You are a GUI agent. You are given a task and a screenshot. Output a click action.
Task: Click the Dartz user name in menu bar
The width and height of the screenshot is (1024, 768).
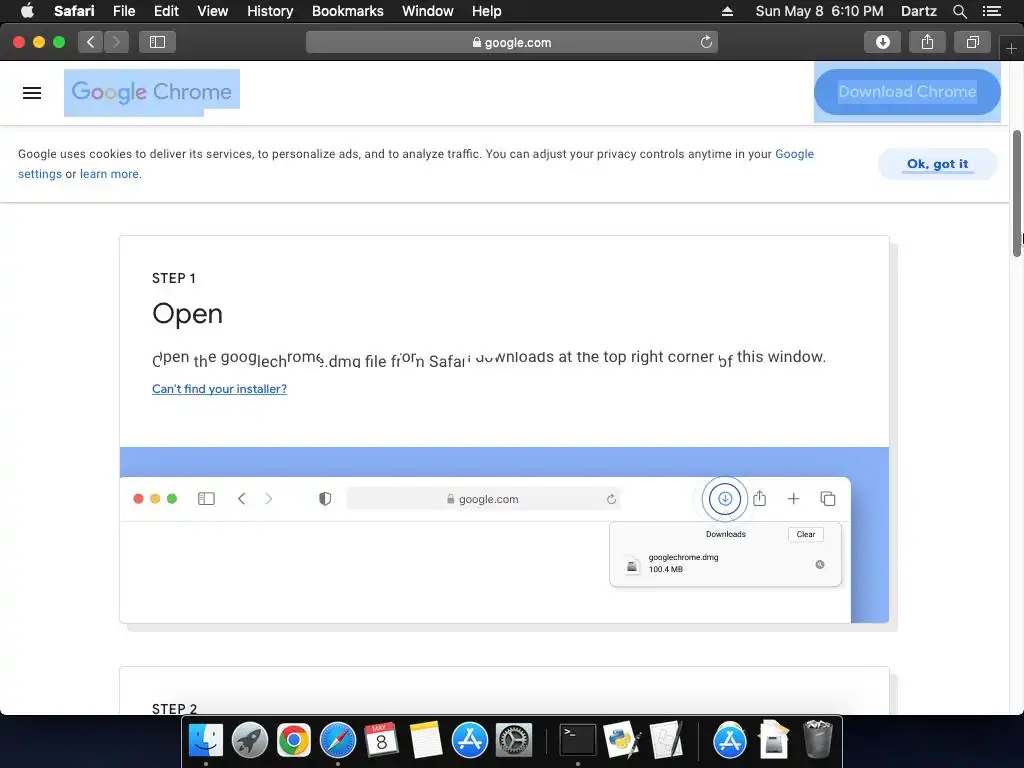[x=918, y=11]
